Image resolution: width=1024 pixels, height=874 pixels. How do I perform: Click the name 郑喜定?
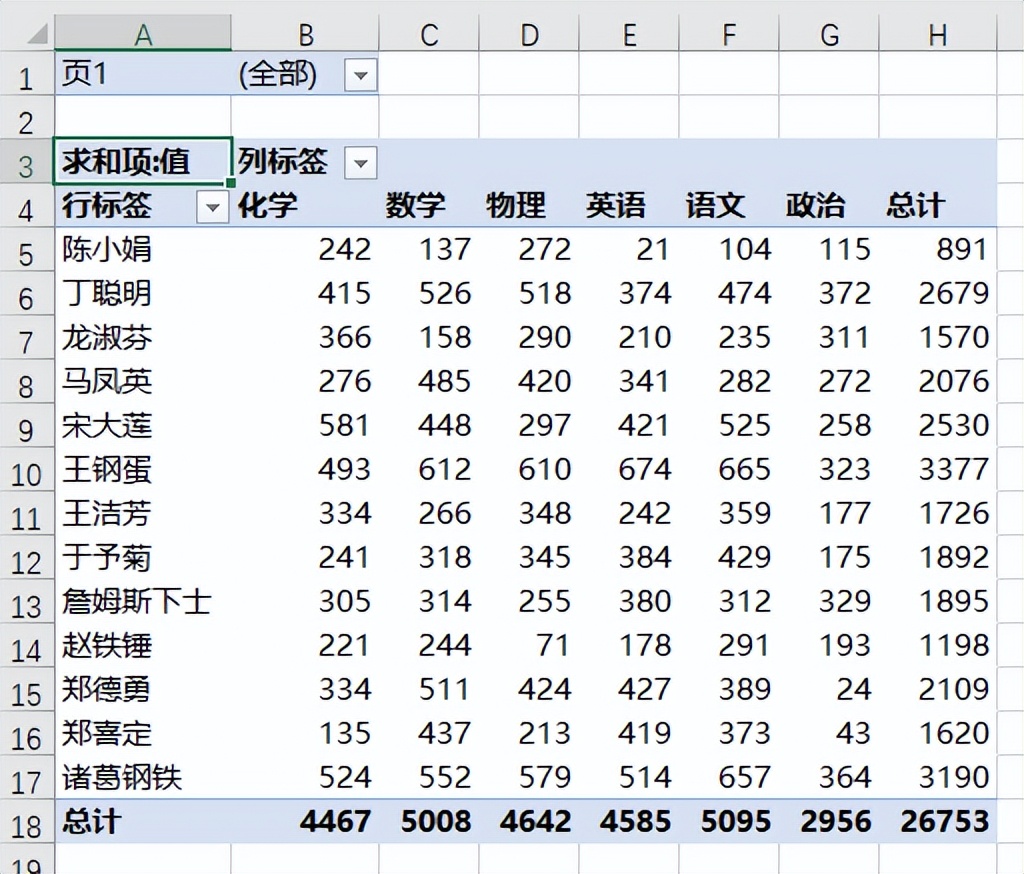click(x=107, y=734)
